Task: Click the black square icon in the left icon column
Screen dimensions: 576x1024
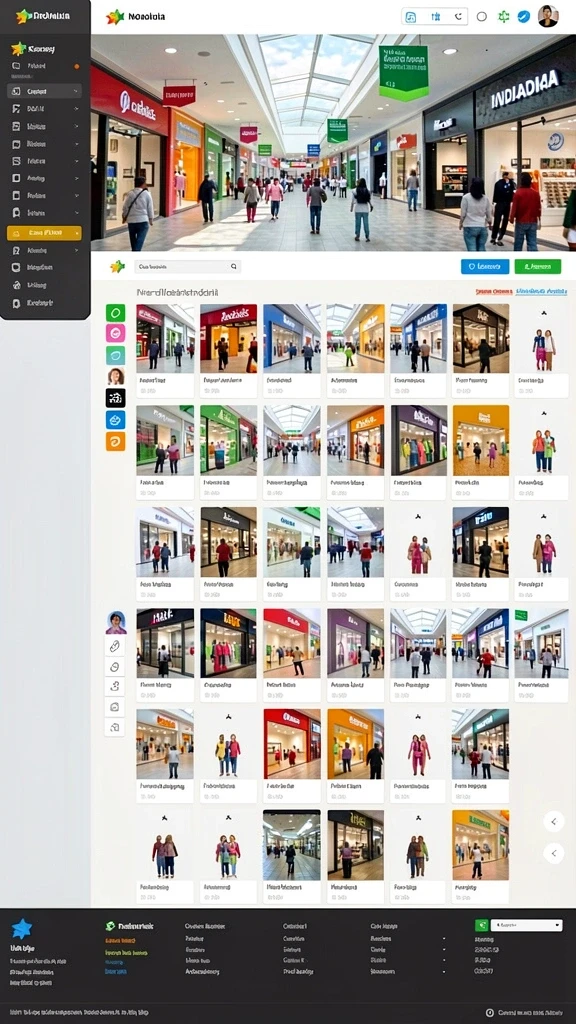Action: 116,398
